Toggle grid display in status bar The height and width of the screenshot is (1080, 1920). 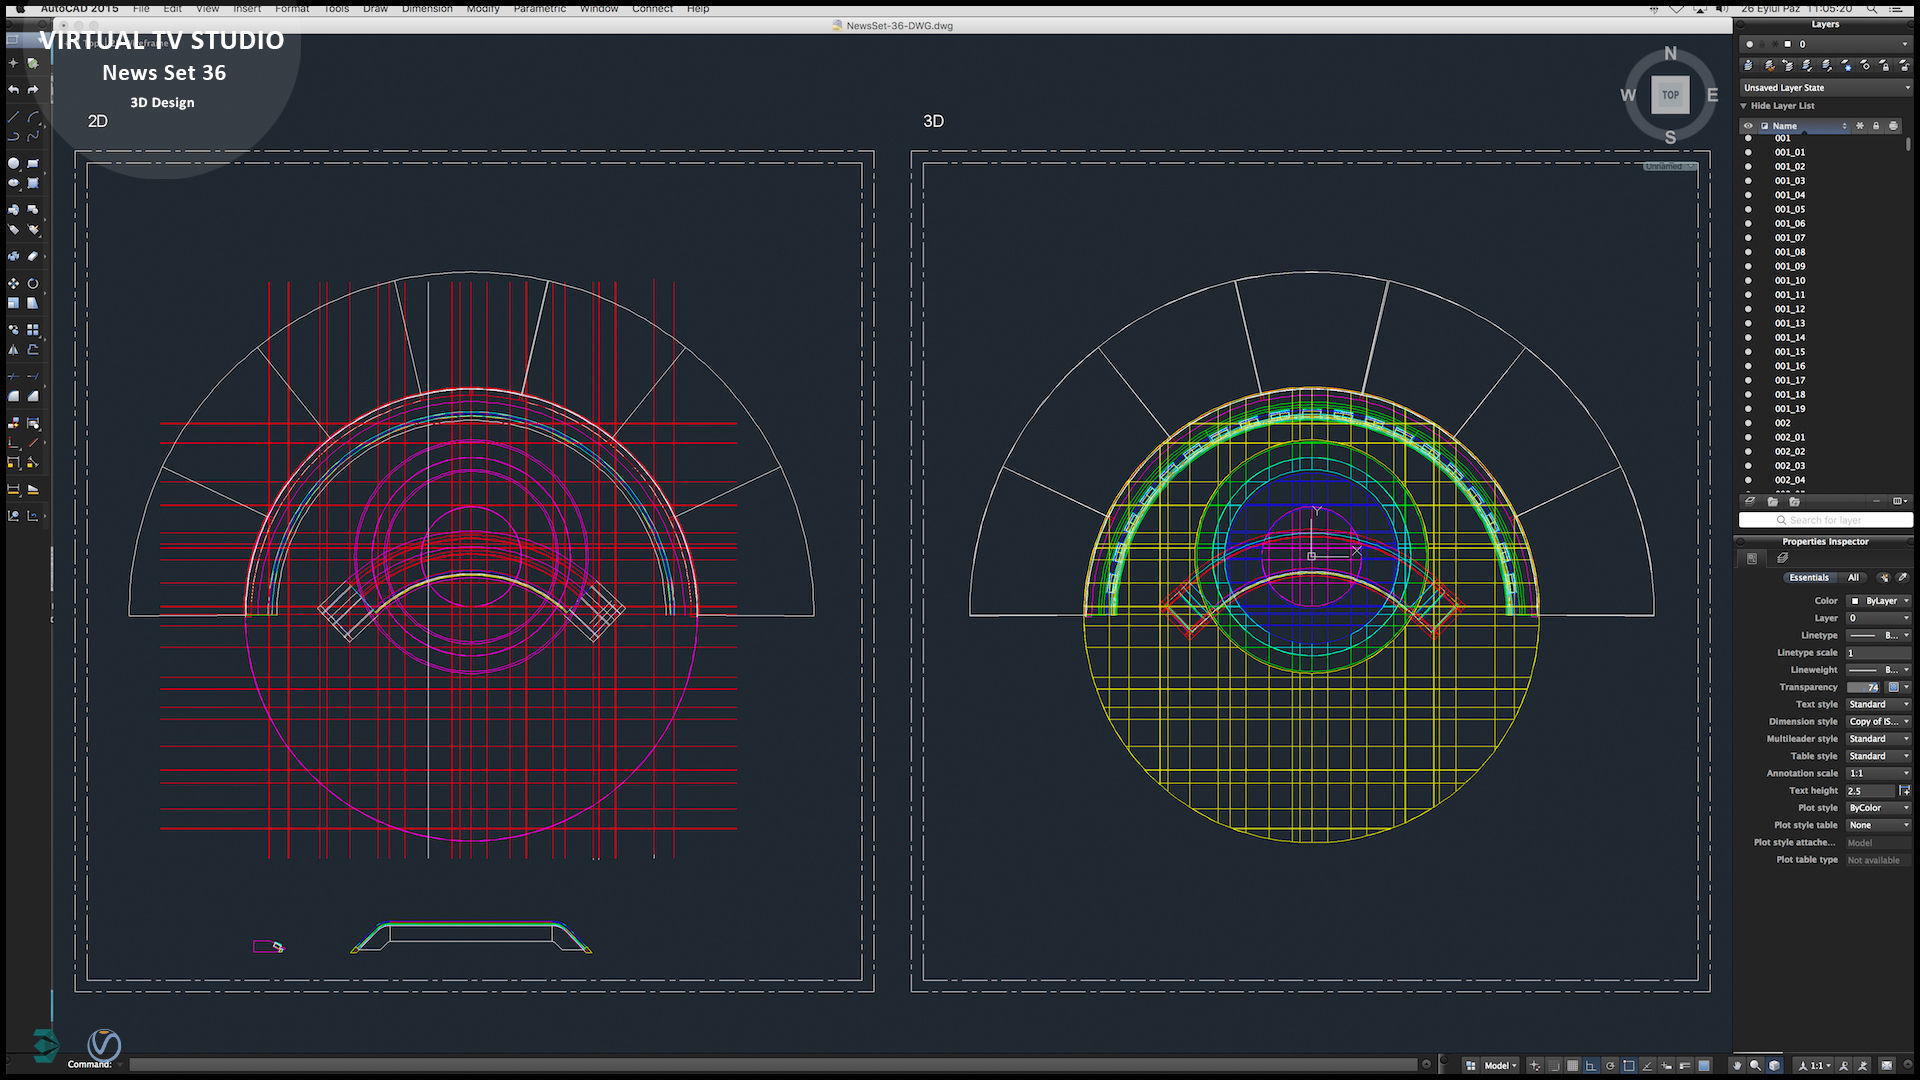(1572, 1065)
